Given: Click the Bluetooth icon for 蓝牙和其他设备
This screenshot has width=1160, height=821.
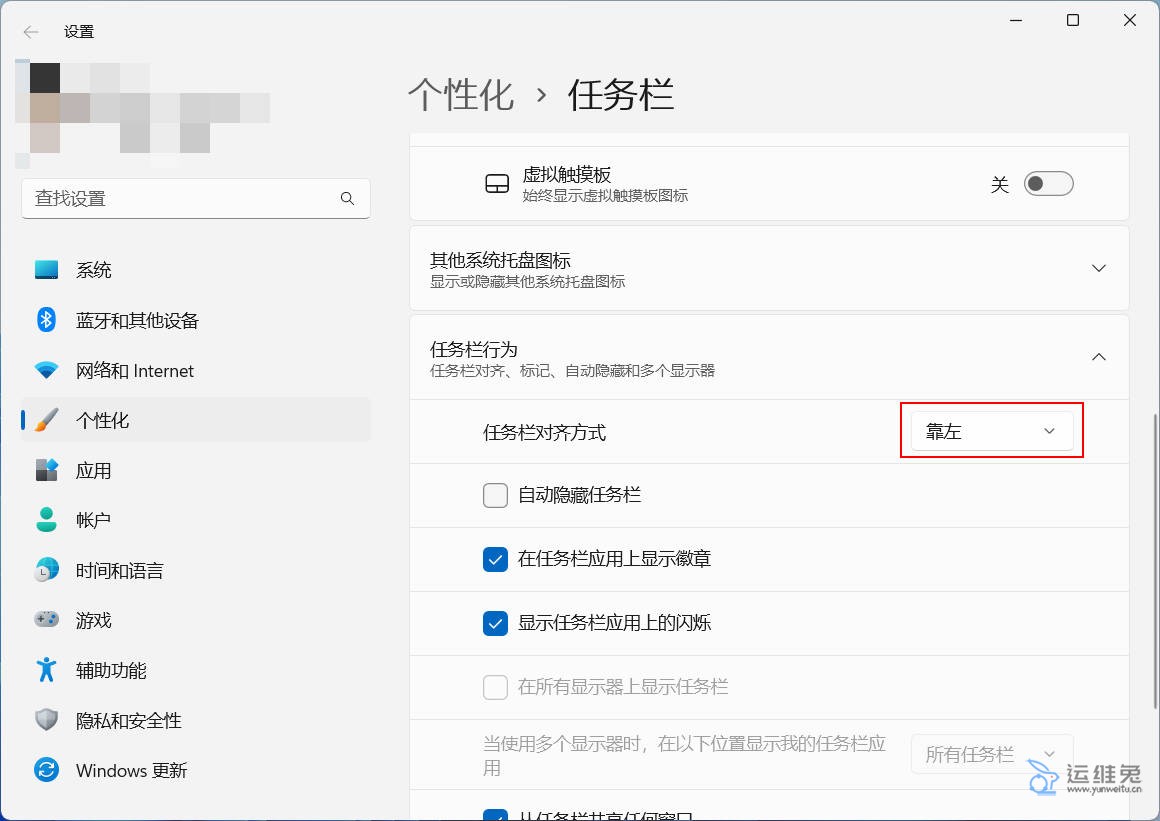Looking at the screenshot, I should tap(46, 320).
